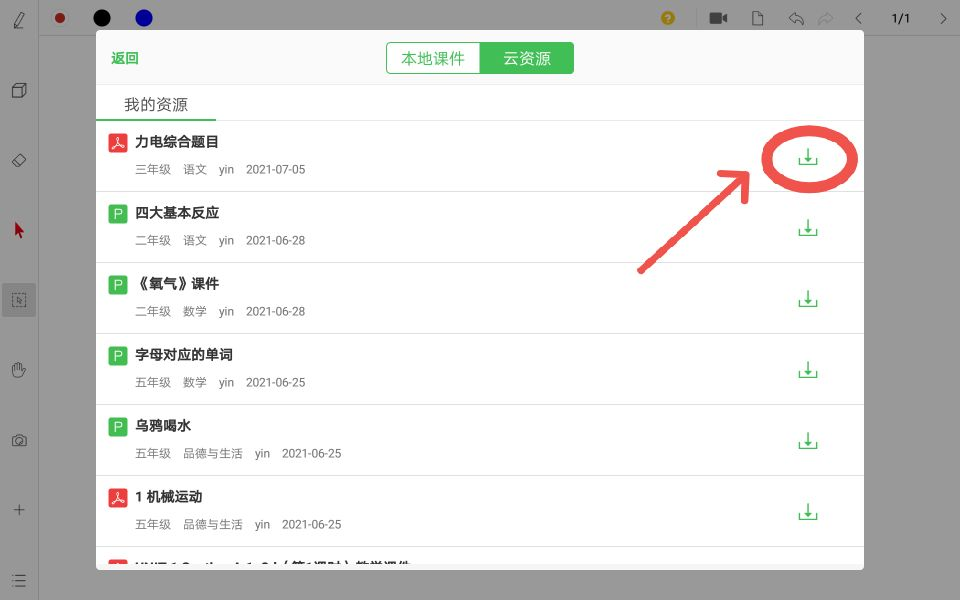
Task: Redo the last action
Action: pyautogui.click(x=825, y=18)
